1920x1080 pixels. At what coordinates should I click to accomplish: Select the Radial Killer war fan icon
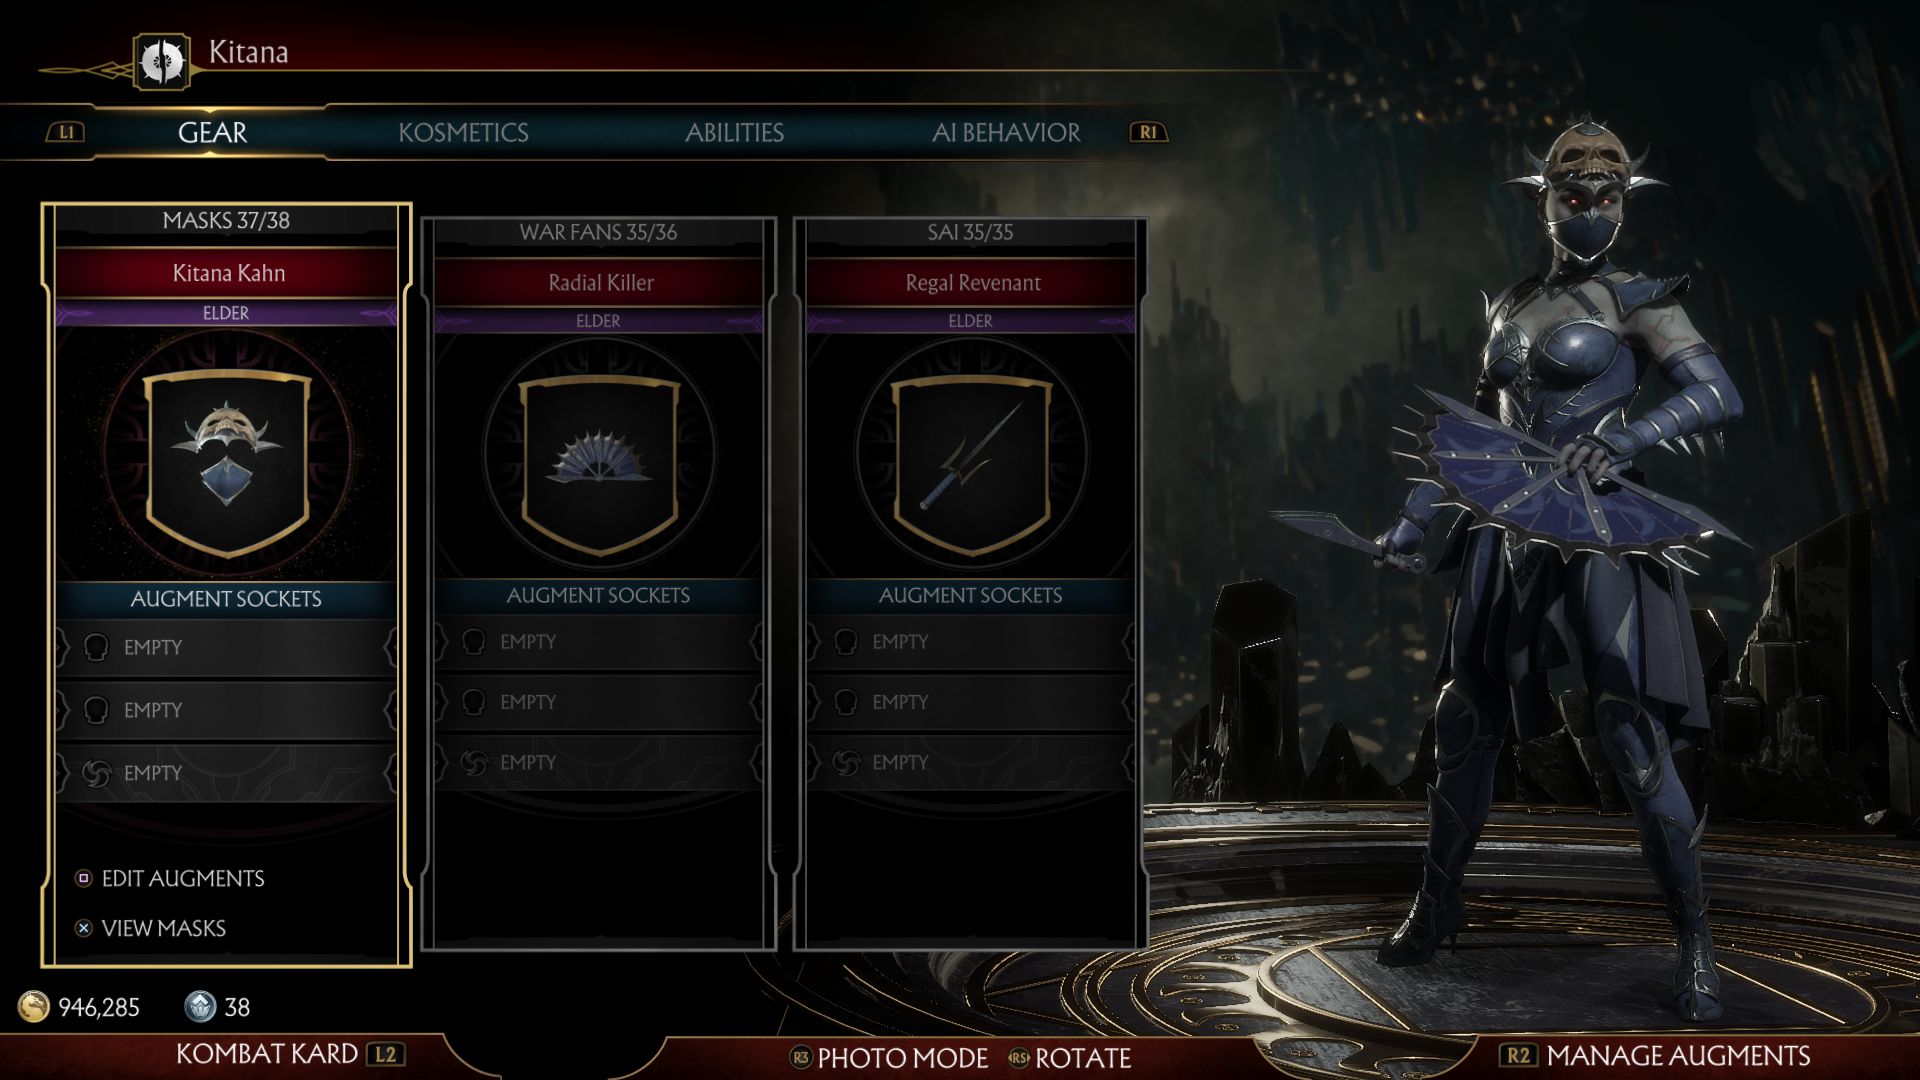600,465
